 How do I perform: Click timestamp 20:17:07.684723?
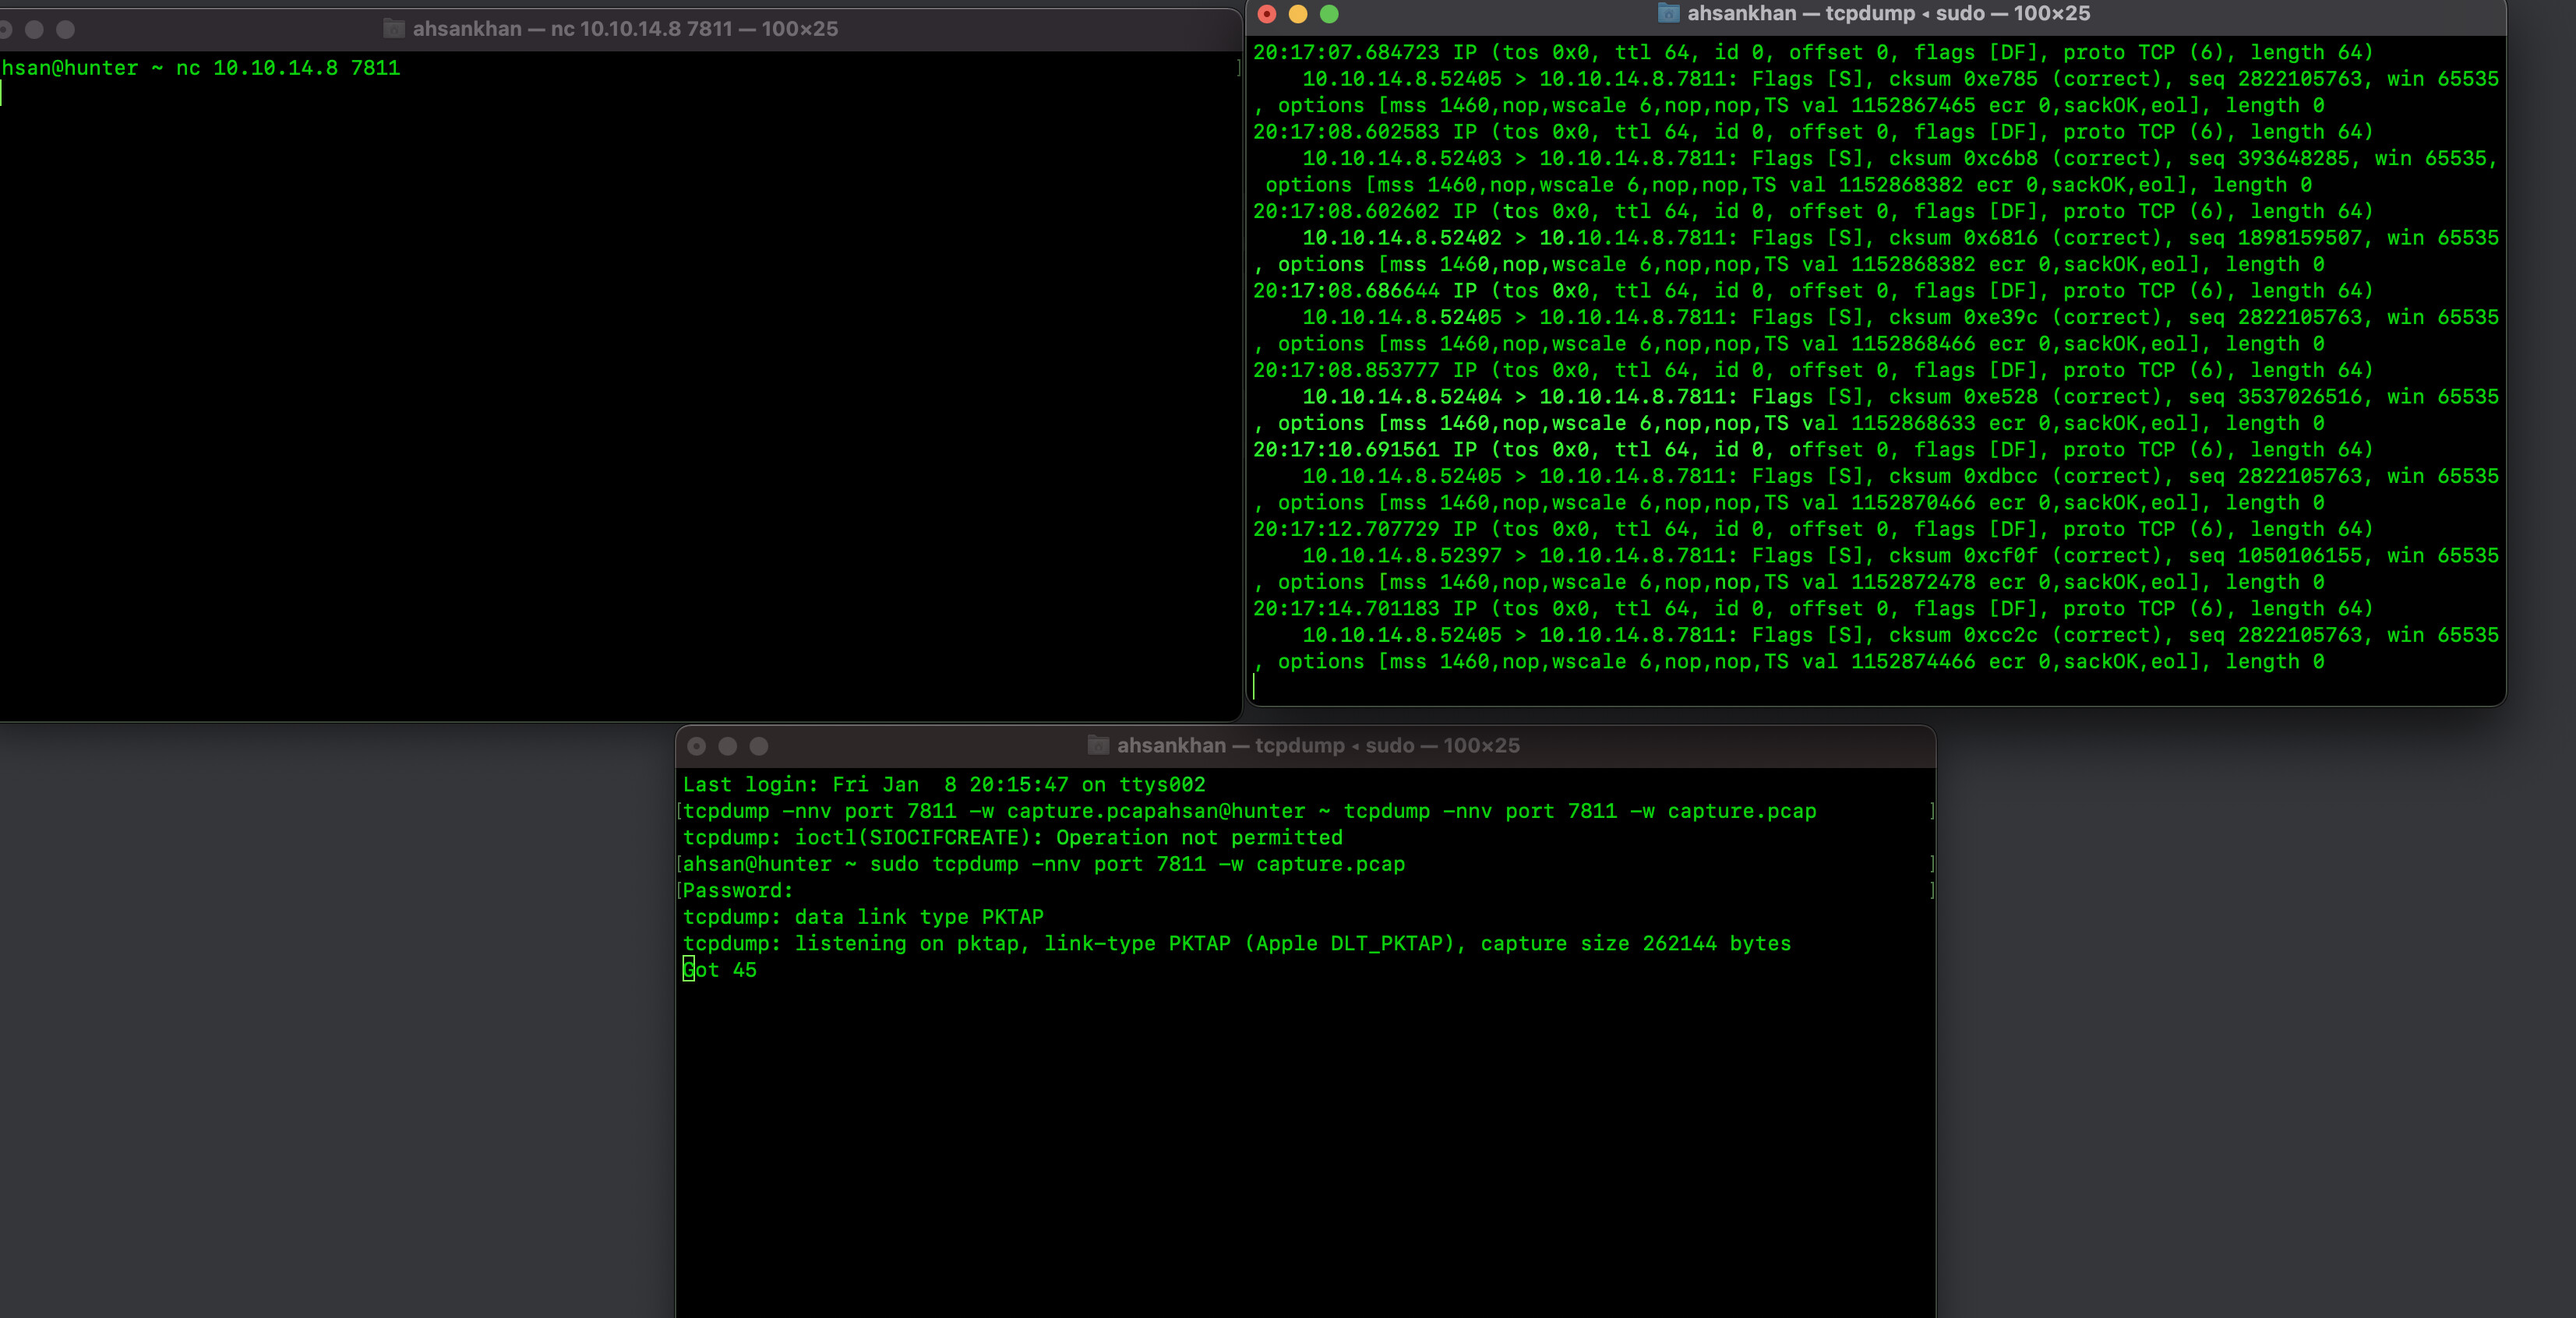click(x=1346, y=52)
